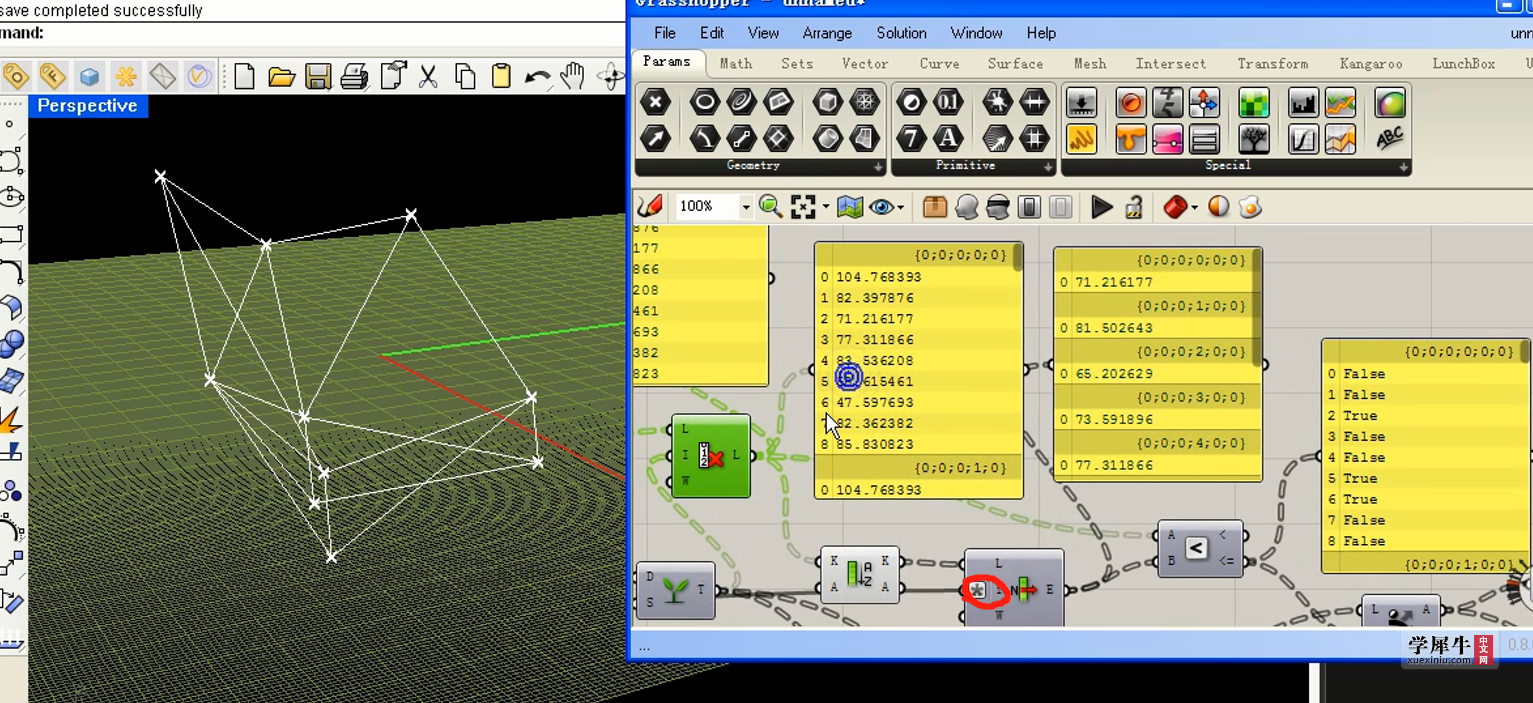The height and width of the screenshot is (703, 1533).
Task: Pick the graph mapper curve icon
Action: tap(1303, 138)
